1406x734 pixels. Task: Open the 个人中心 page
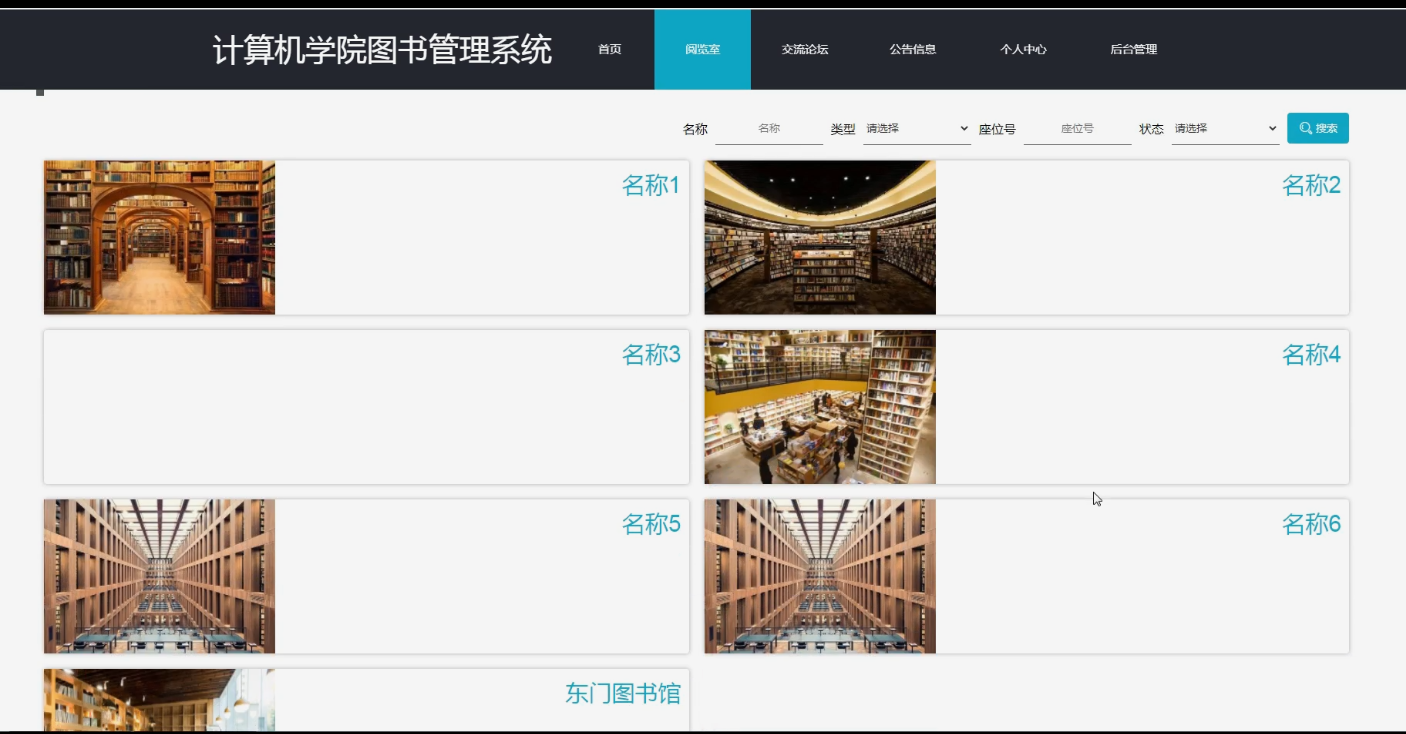pyautogui.click(x=1023, y=49)
